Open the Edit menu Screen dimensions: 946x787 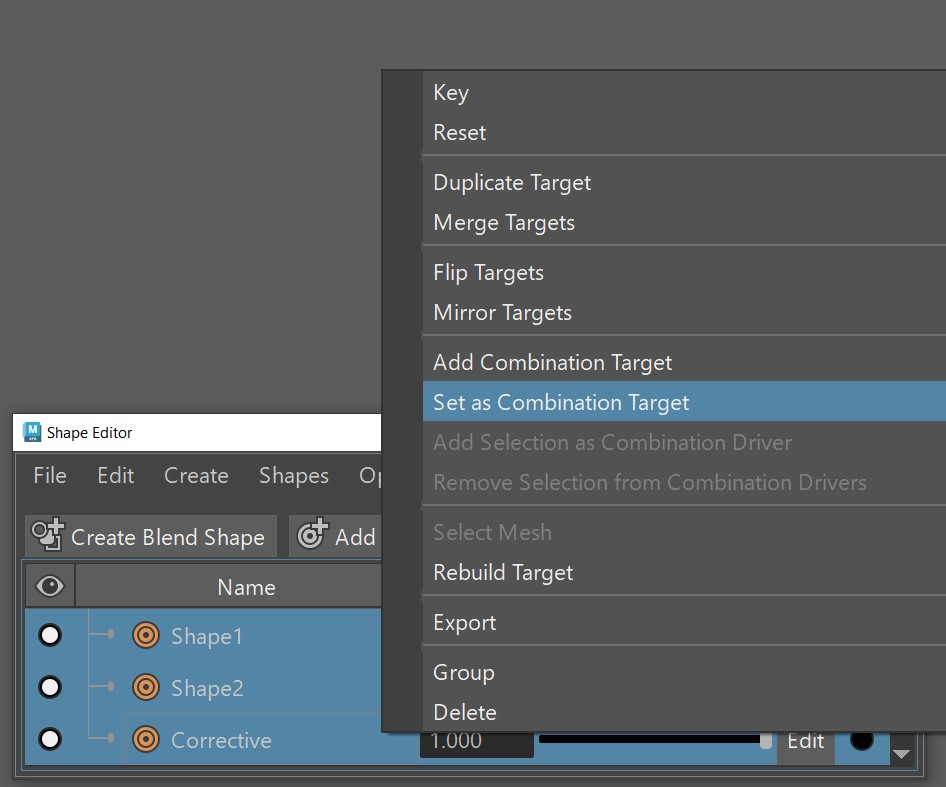click(115, 476)
